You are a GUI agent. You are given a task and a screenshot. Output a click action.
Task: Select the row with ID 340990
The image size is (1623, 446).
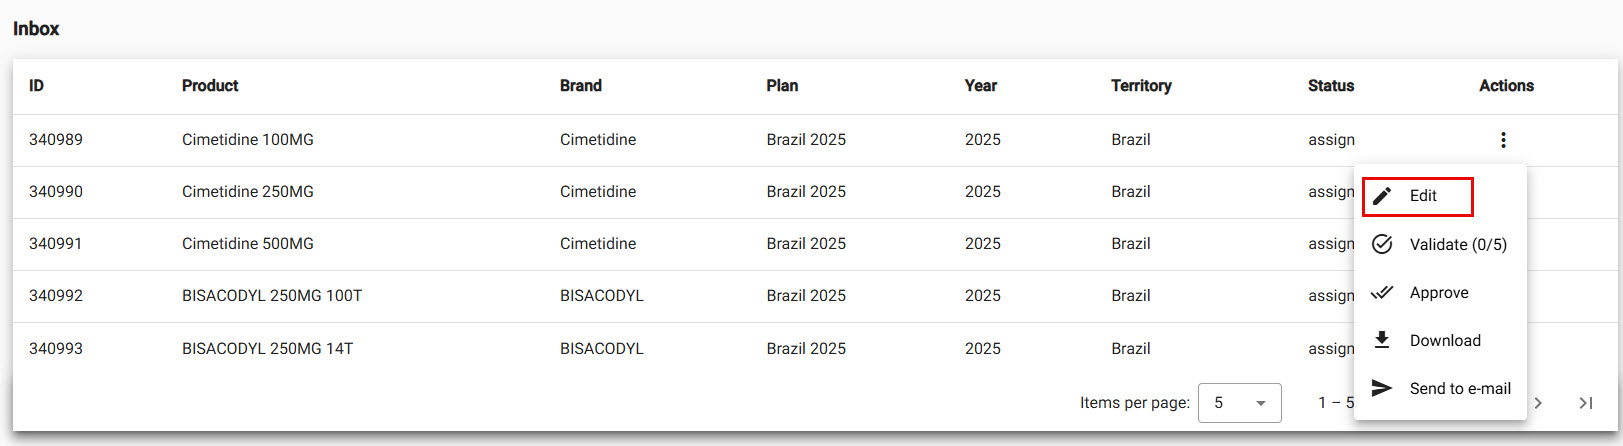tap(56, 192)
